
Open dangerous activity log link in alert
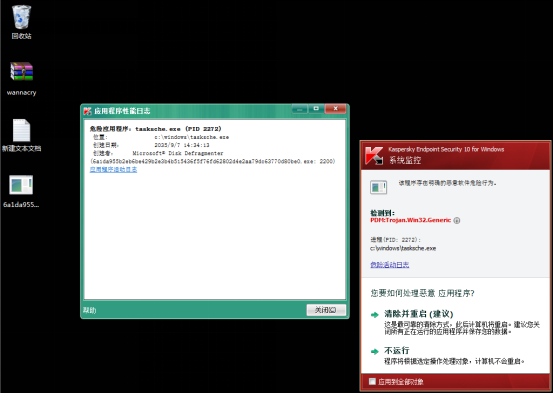(x=390, y=265)
